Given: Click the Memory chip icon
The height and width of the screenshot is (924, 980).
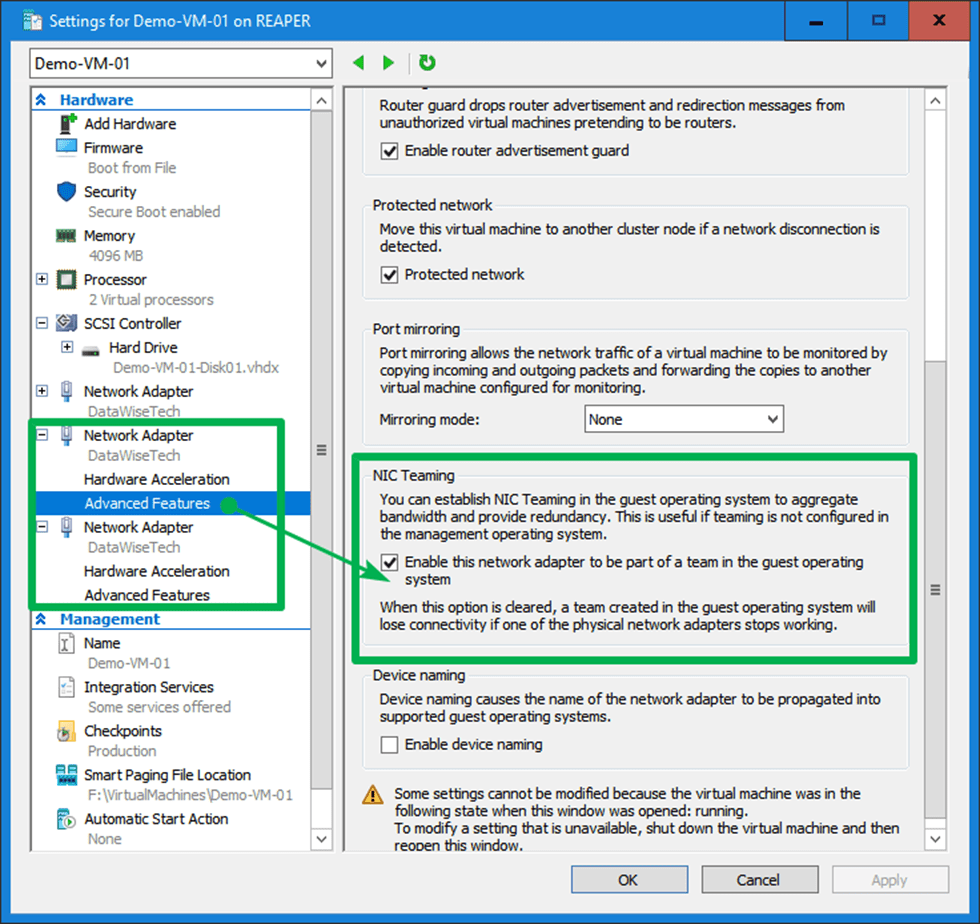Looking at the screenshot, I should (x=66, y=236).
